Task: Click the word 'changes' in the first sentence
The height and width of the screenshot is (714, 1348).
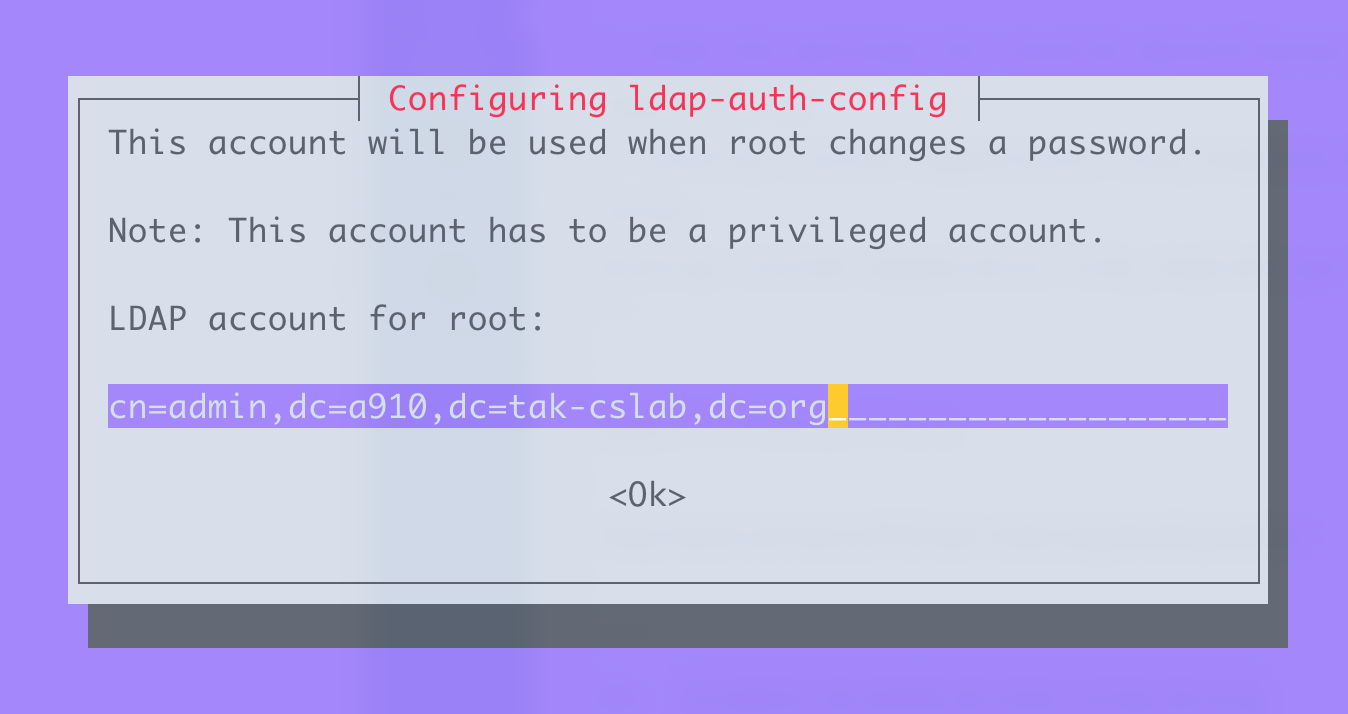Action: (x=897, y=143)
